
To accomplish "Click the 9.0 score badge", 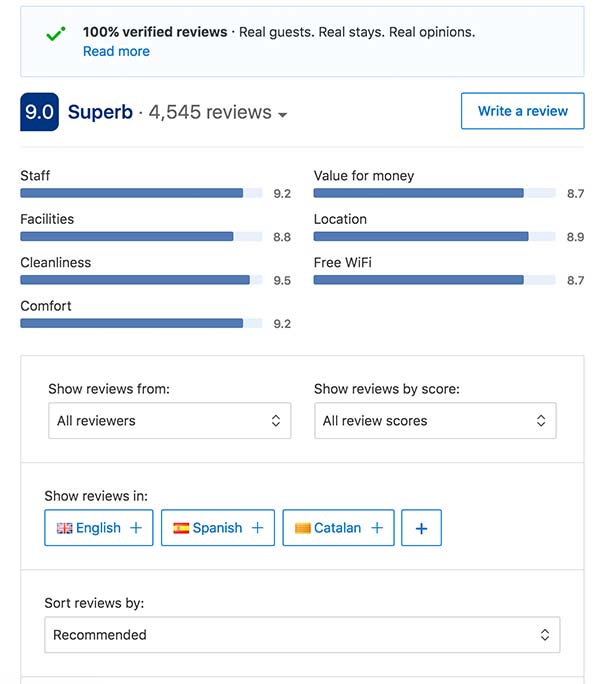I will (39, 112).
